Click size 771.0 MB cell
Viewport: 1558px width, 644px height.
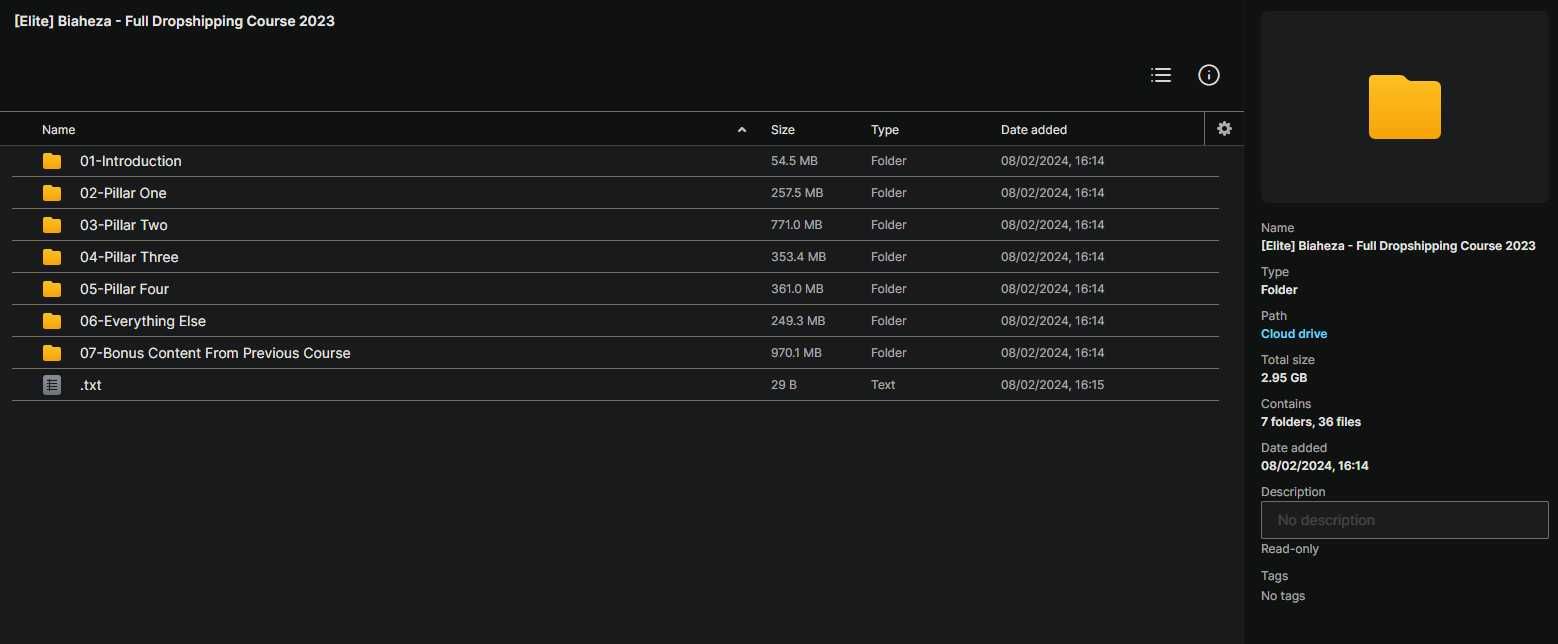(796, 225)
